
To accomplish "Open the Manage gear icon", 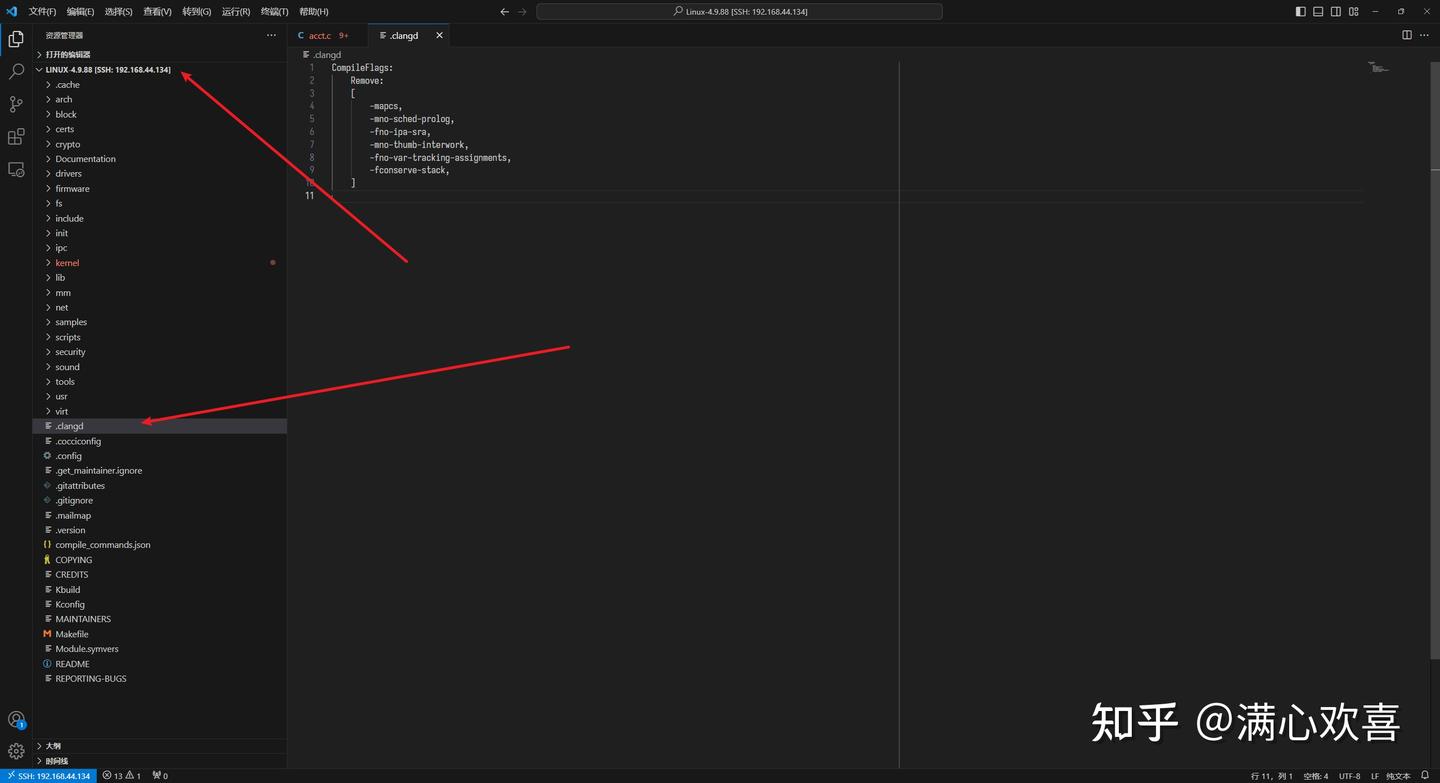I will point(16,750).
